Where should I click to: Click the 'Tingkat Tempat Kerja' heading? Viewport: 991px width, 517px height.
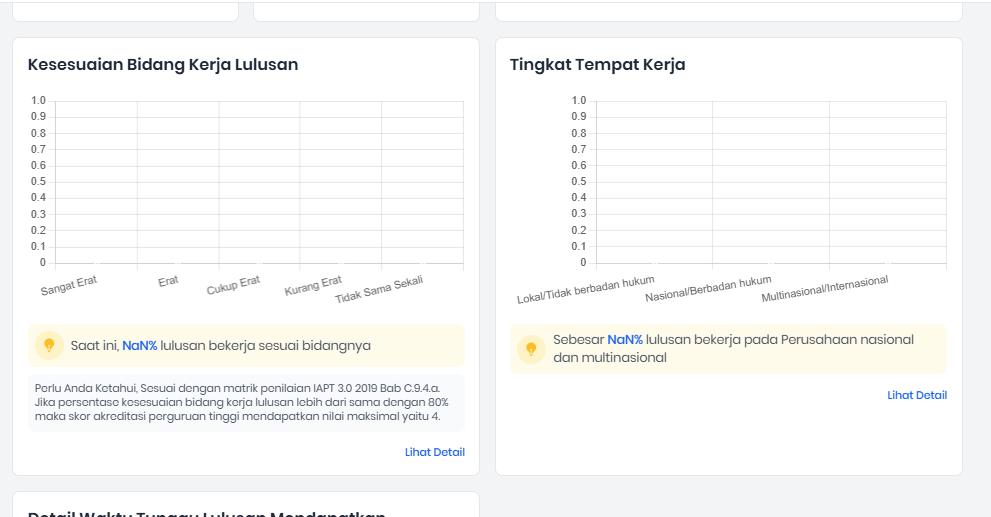(x=597, y=65)
